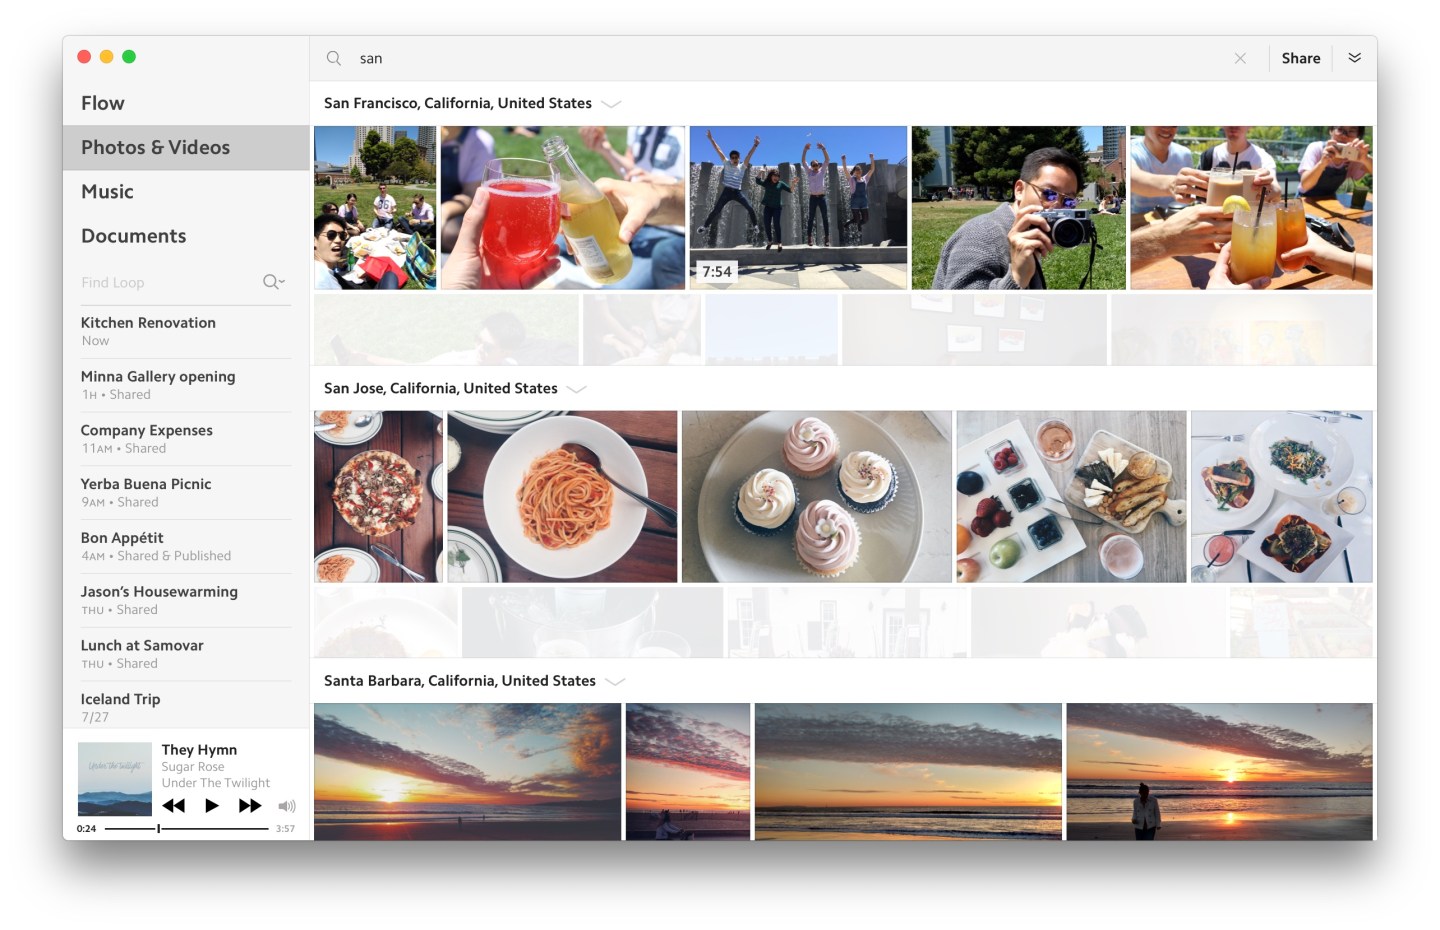The image size is (1440, 930).
Task: Go to the Flow section
Action: tap(103, 103)
